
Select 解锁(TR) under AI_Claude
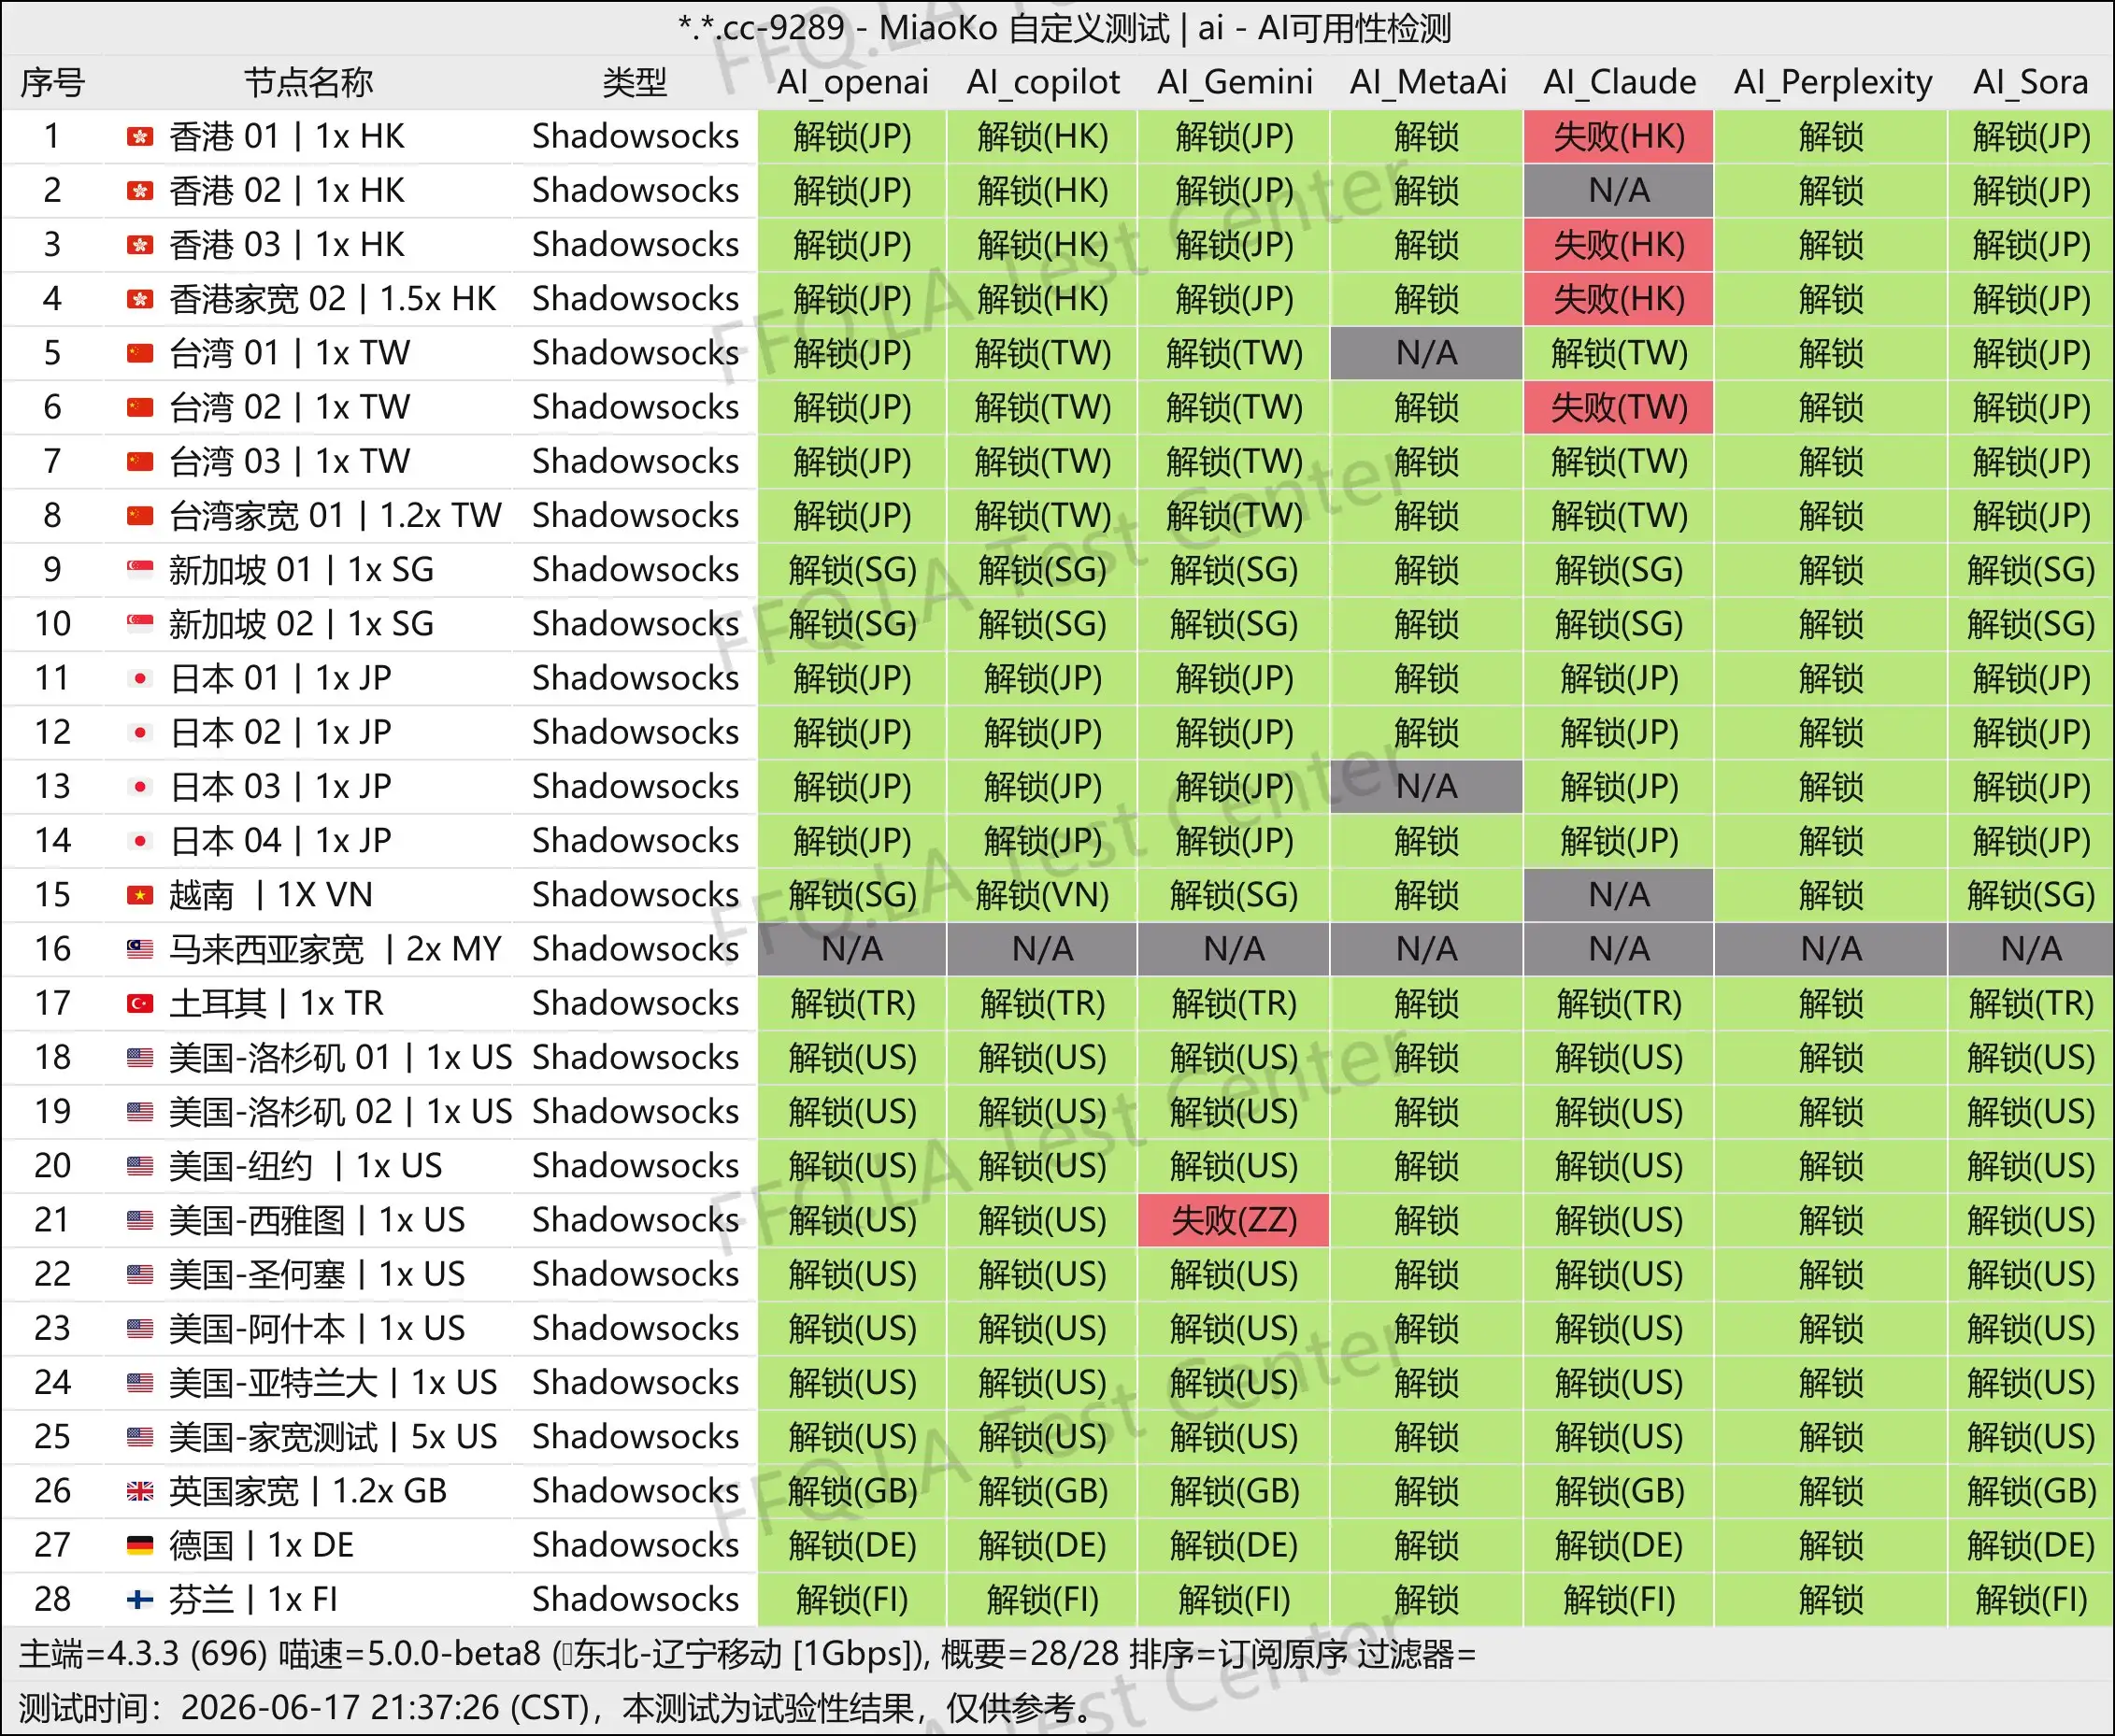pos(1619,1003)
